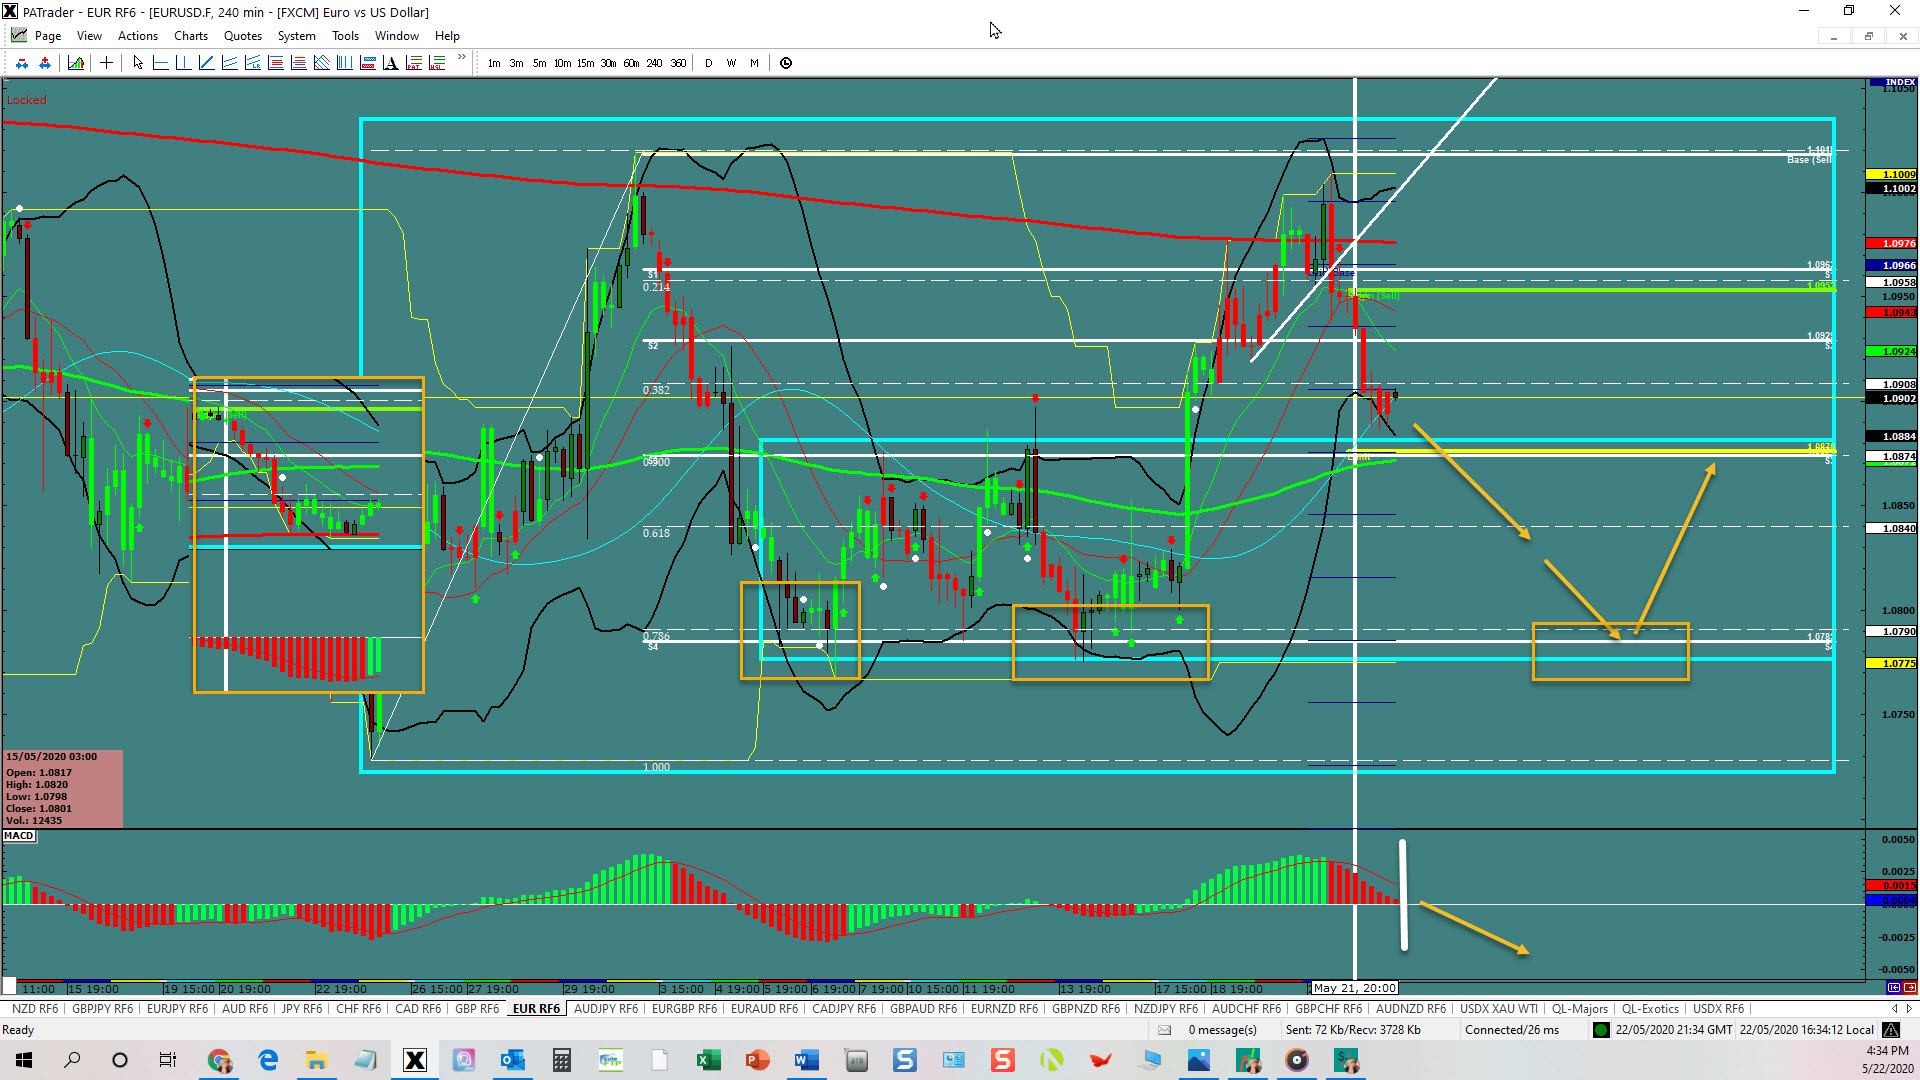
Task: Select the crosshair cursor tool
Action: click(106, 63)
